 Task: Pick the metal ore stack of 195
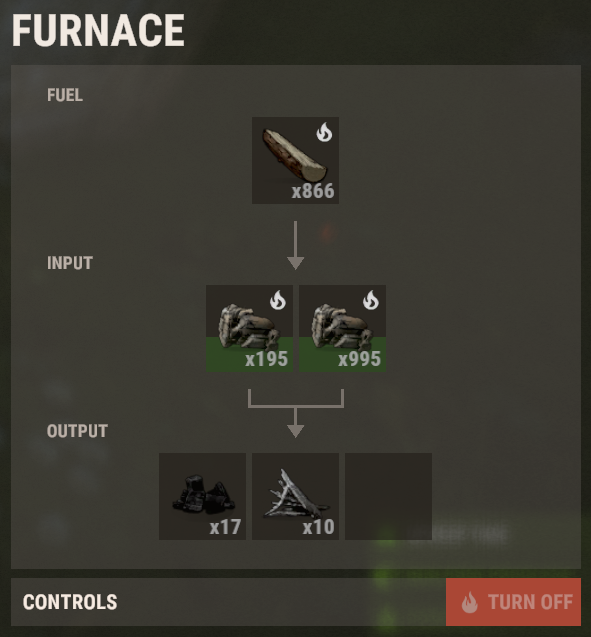point(249,328)
